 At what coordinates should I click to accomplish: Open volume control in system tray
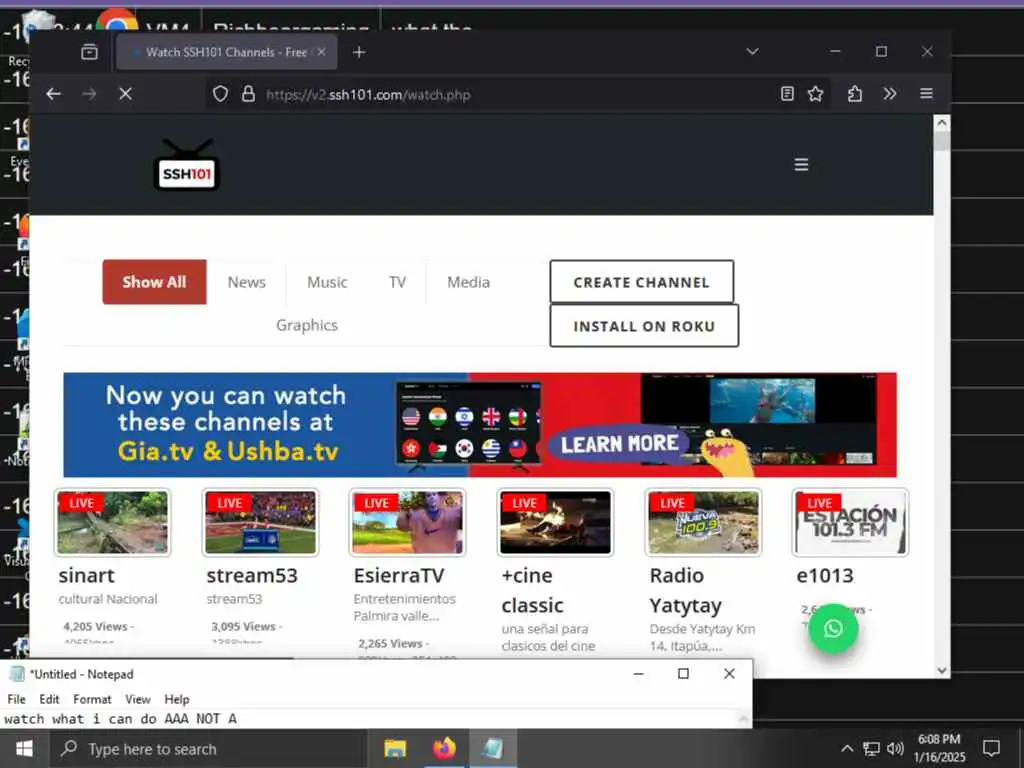pyautogui.click(x=895, y=748)
